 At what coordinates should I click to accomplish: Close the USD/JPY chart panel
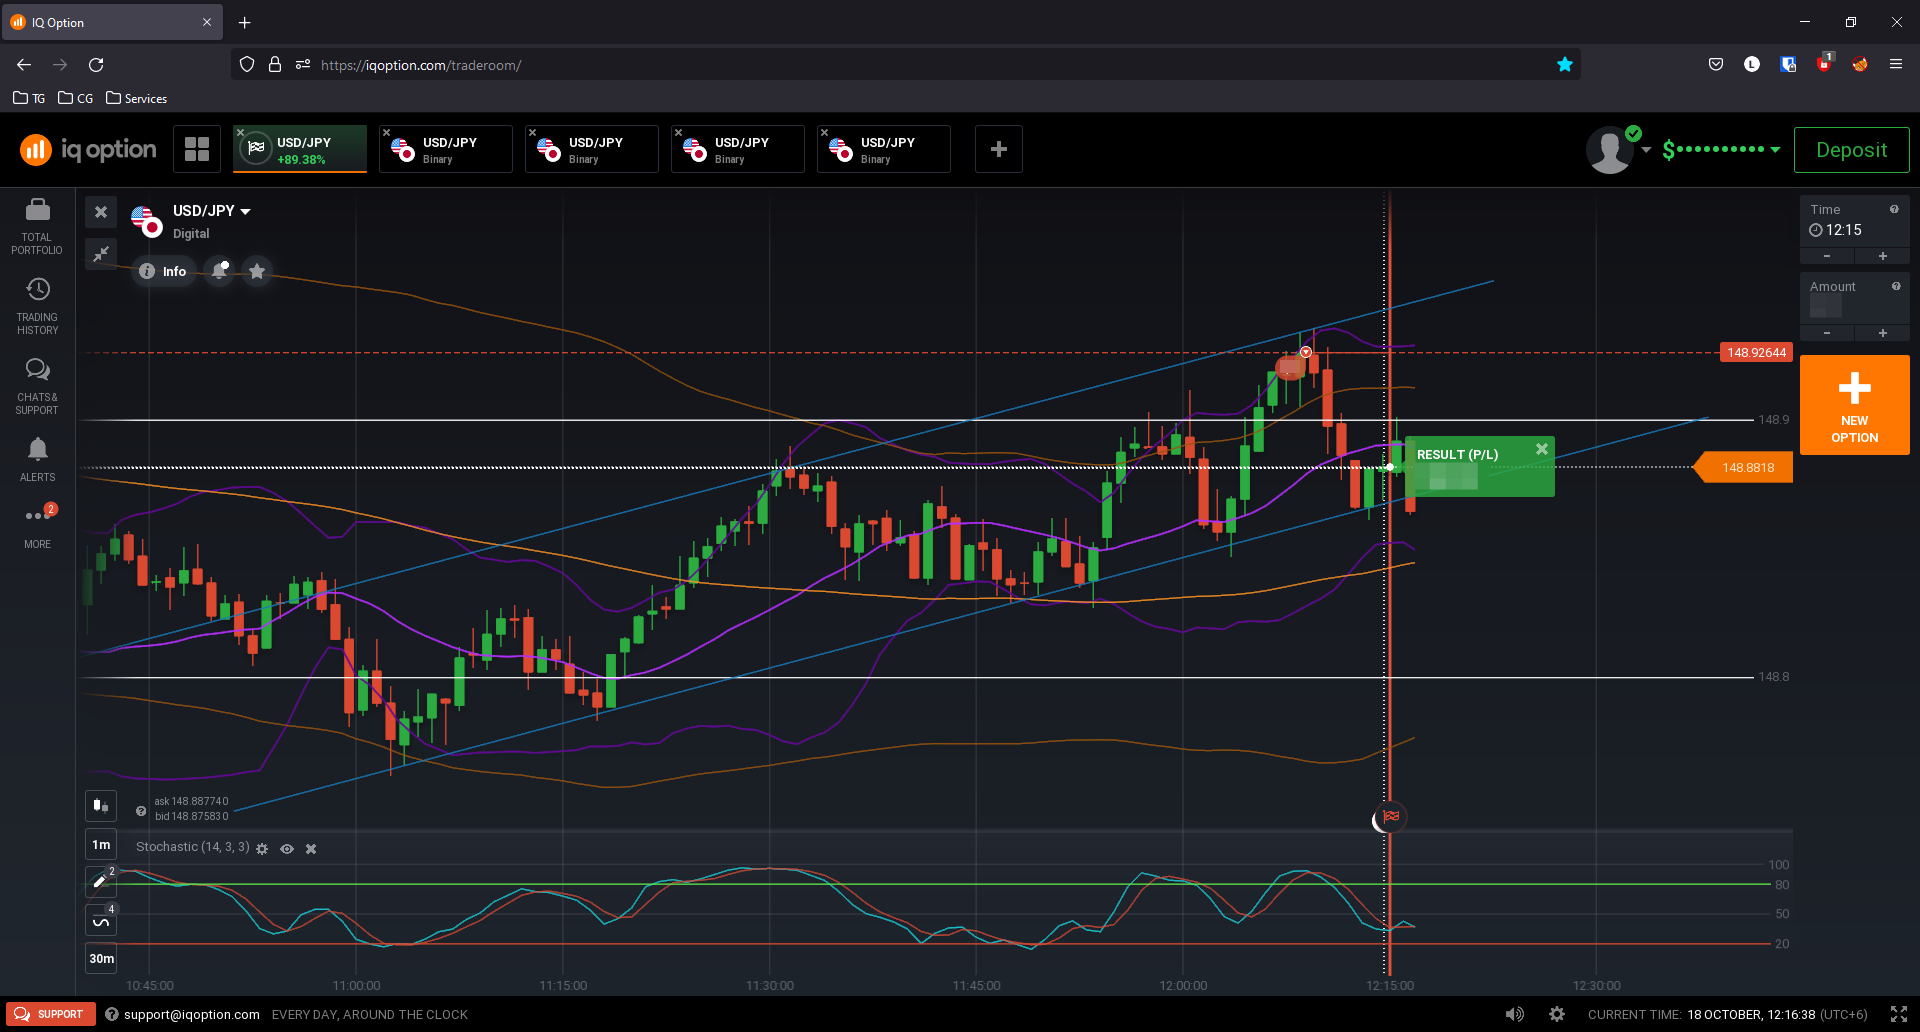[x=101, y=212]
